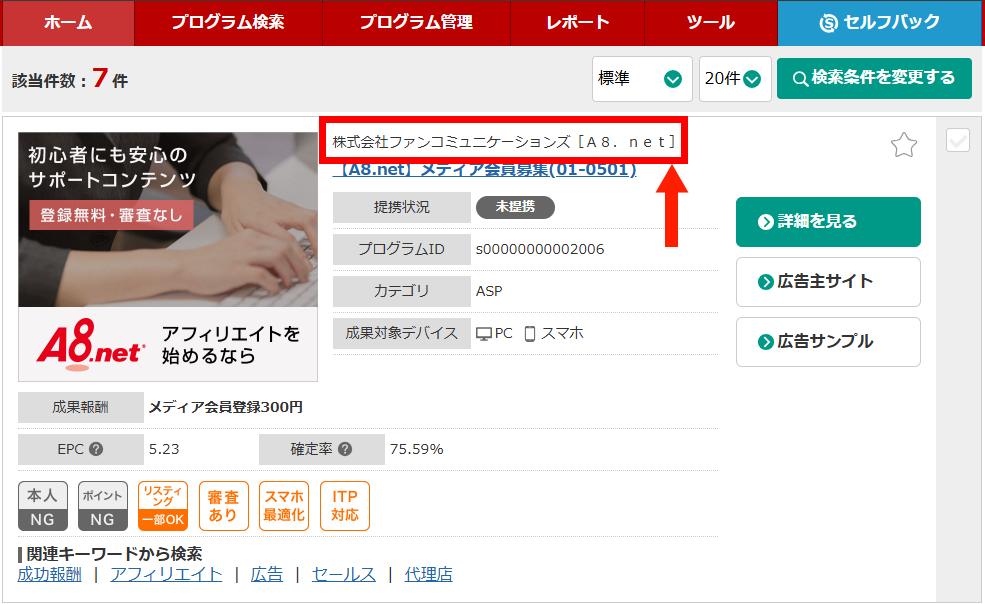Click the ポイントNG badge icon
Viewport: 985px width, 604px height.
click(103, 506)
